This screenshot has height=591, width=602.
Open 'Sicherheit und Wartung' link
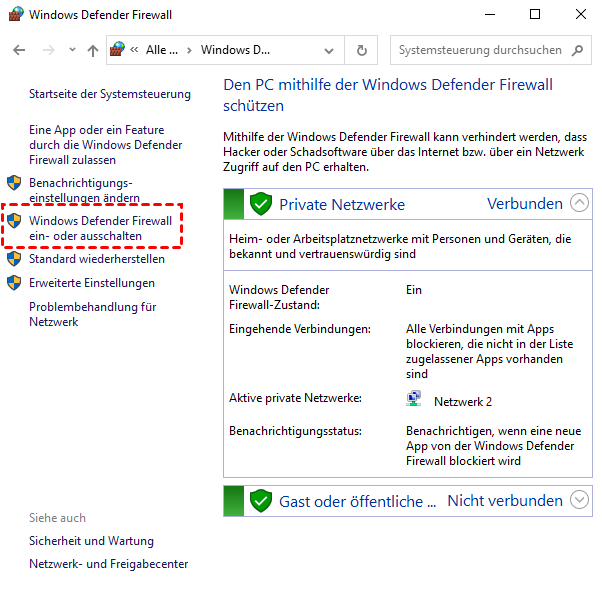click(x=91, y=541)
